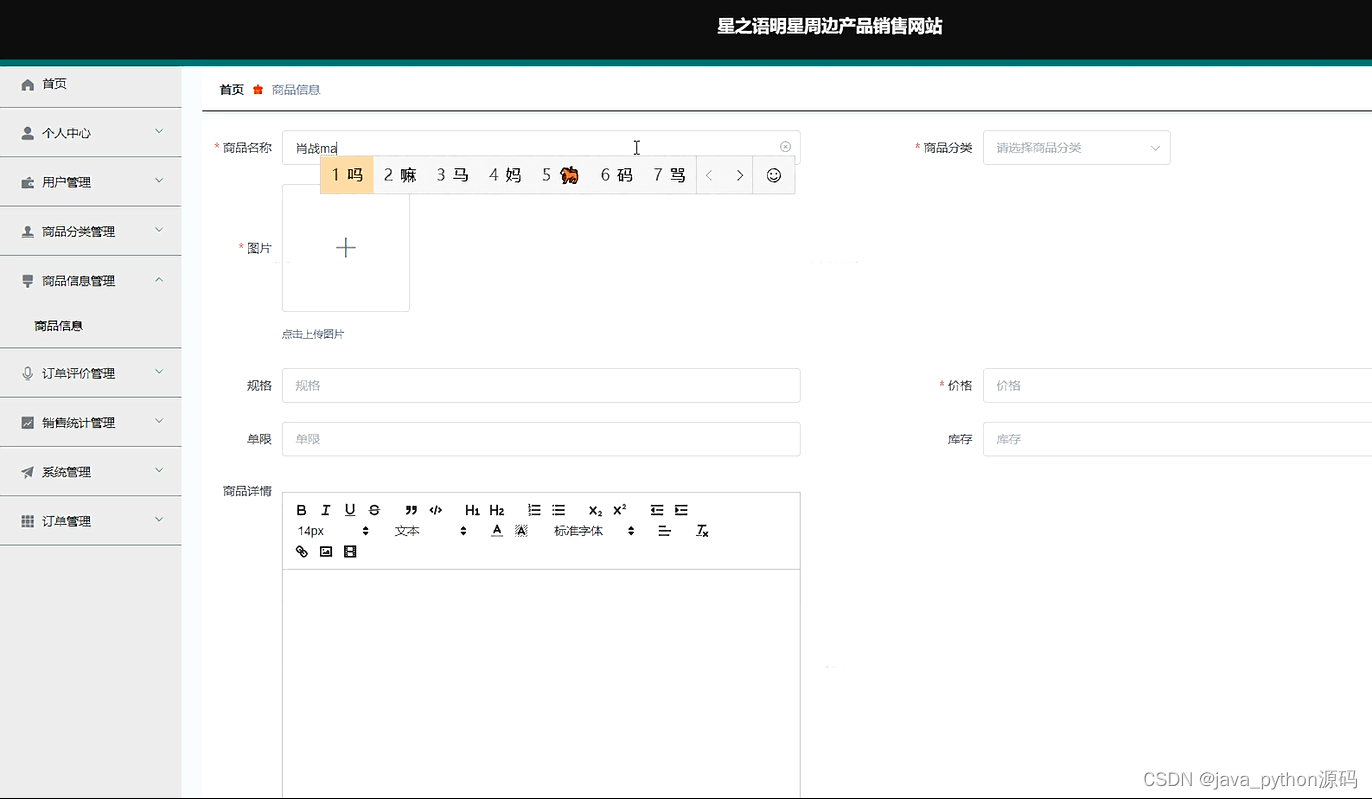Toggle strikethrough formatting in editor
1372x799 pixels.
coord(374,510)
